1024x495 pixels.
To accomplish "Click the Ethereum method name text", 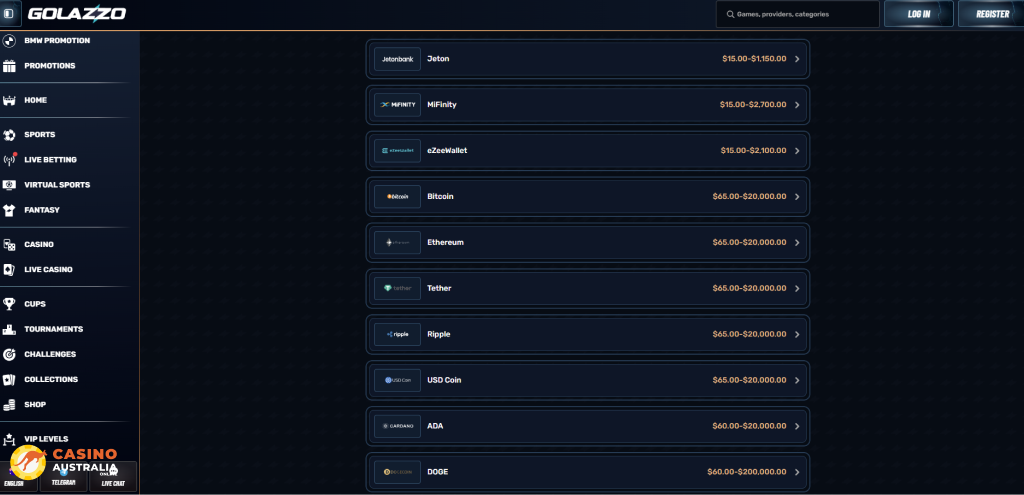I will [x=445, y=242].
